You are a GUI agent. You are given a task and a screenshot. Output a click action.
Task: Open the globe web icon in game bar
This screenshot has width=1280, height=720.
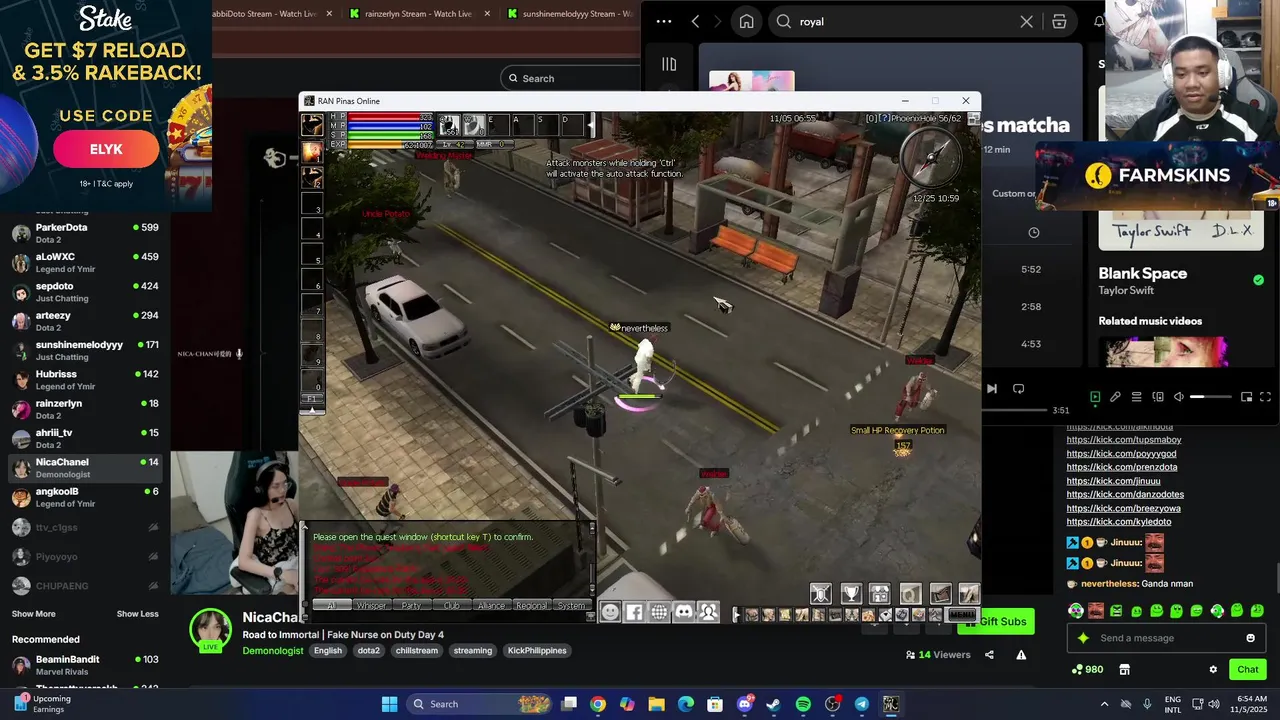point(659,612)
